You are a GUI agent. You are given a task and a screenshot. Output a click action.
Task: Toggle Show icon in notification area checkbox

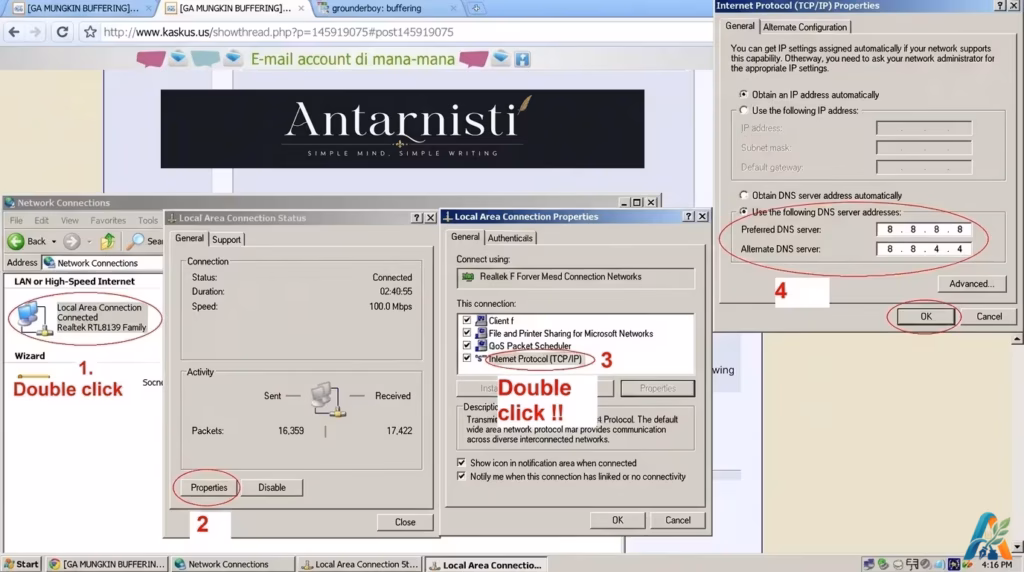pyautogui.click(x=462, y=462)
